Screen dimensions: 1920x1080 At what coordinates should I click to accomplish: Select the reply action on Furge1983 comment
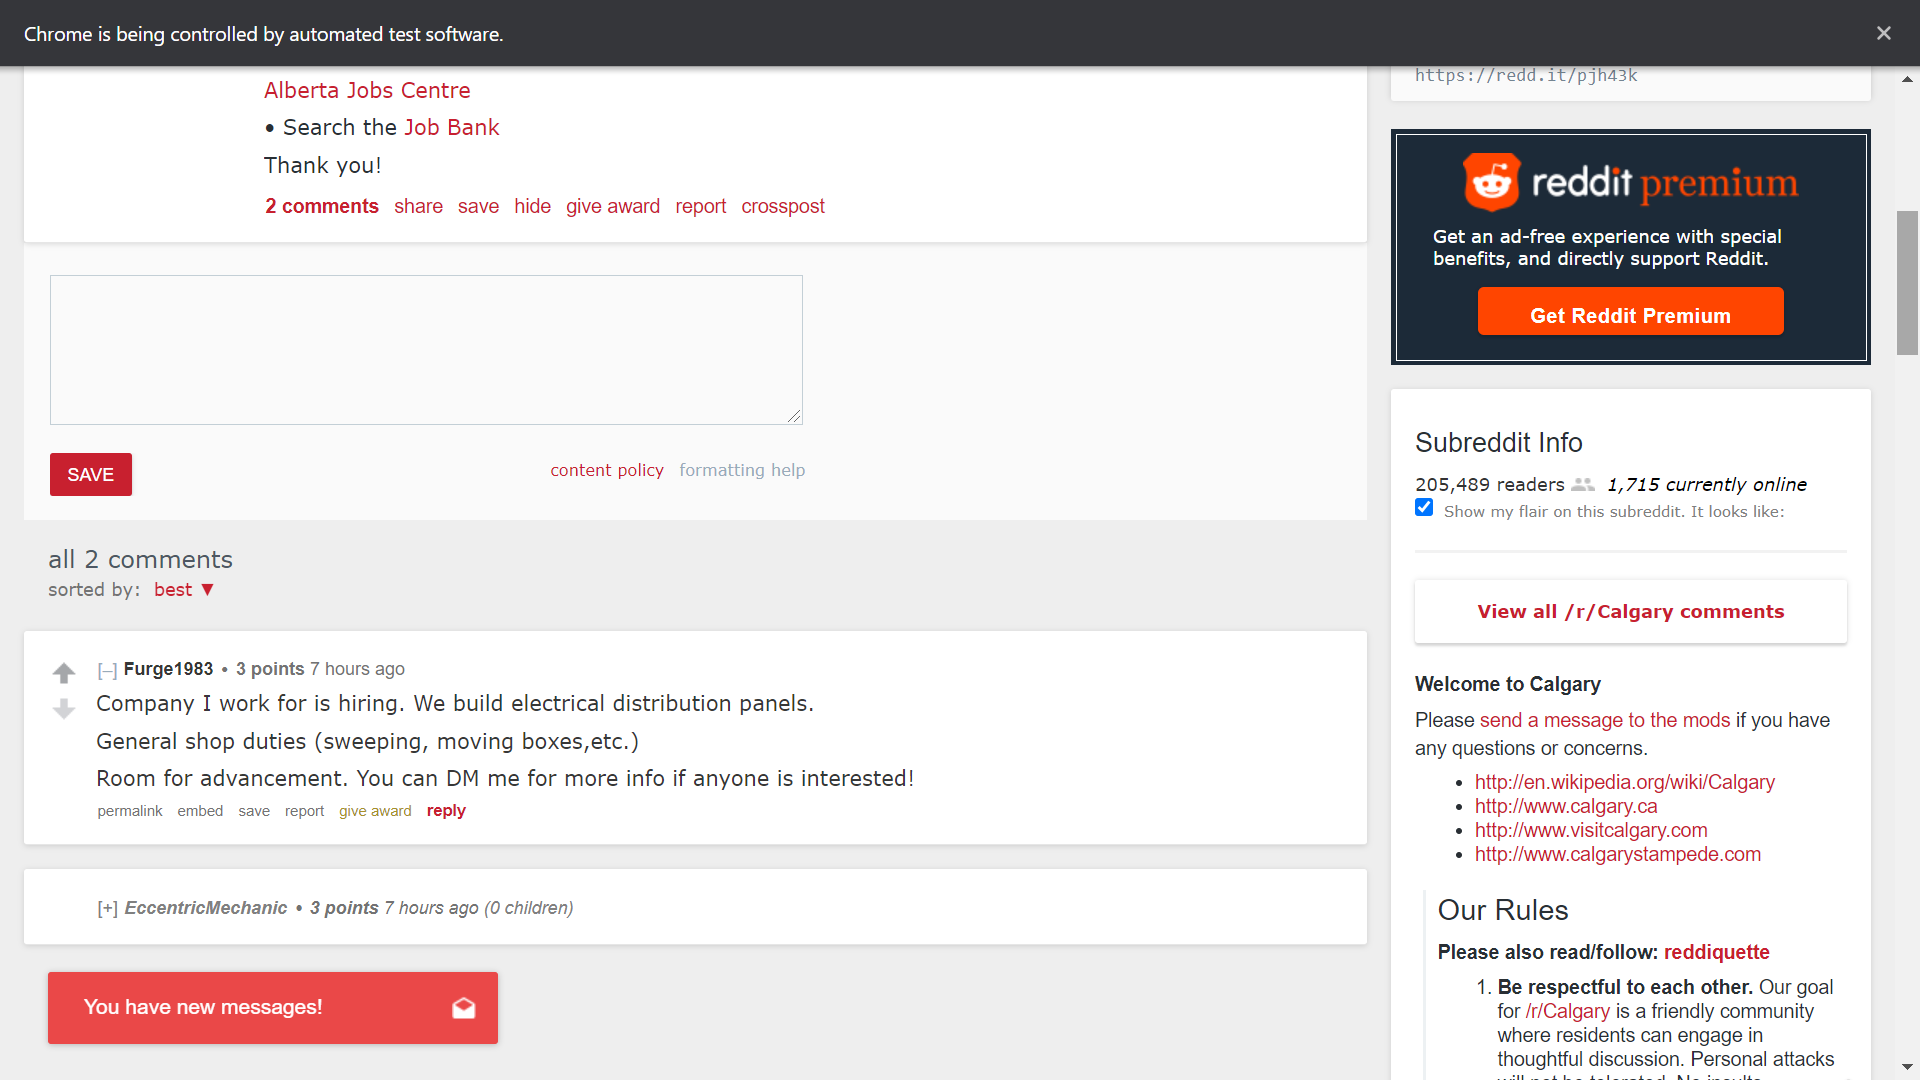[x=446, y=811]
